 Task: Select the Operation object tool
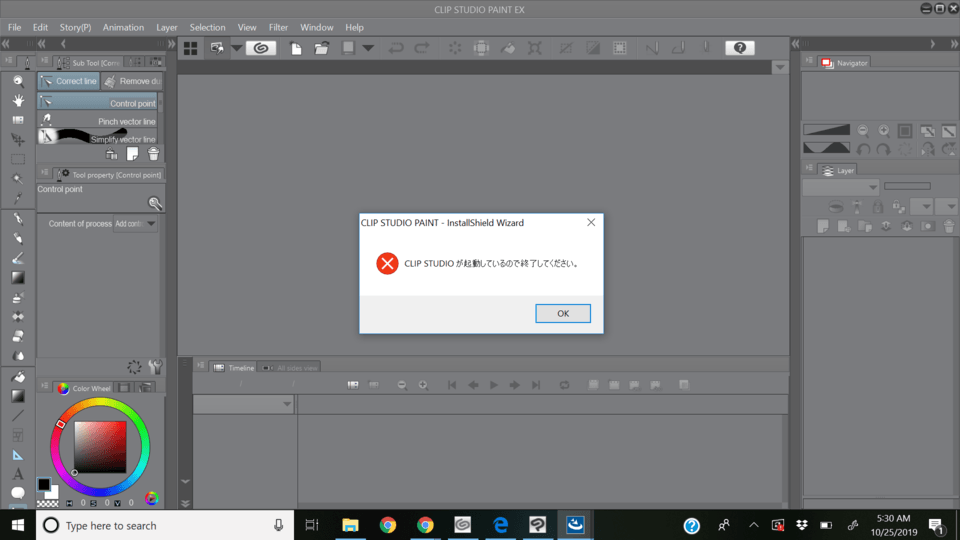[18, 120]
